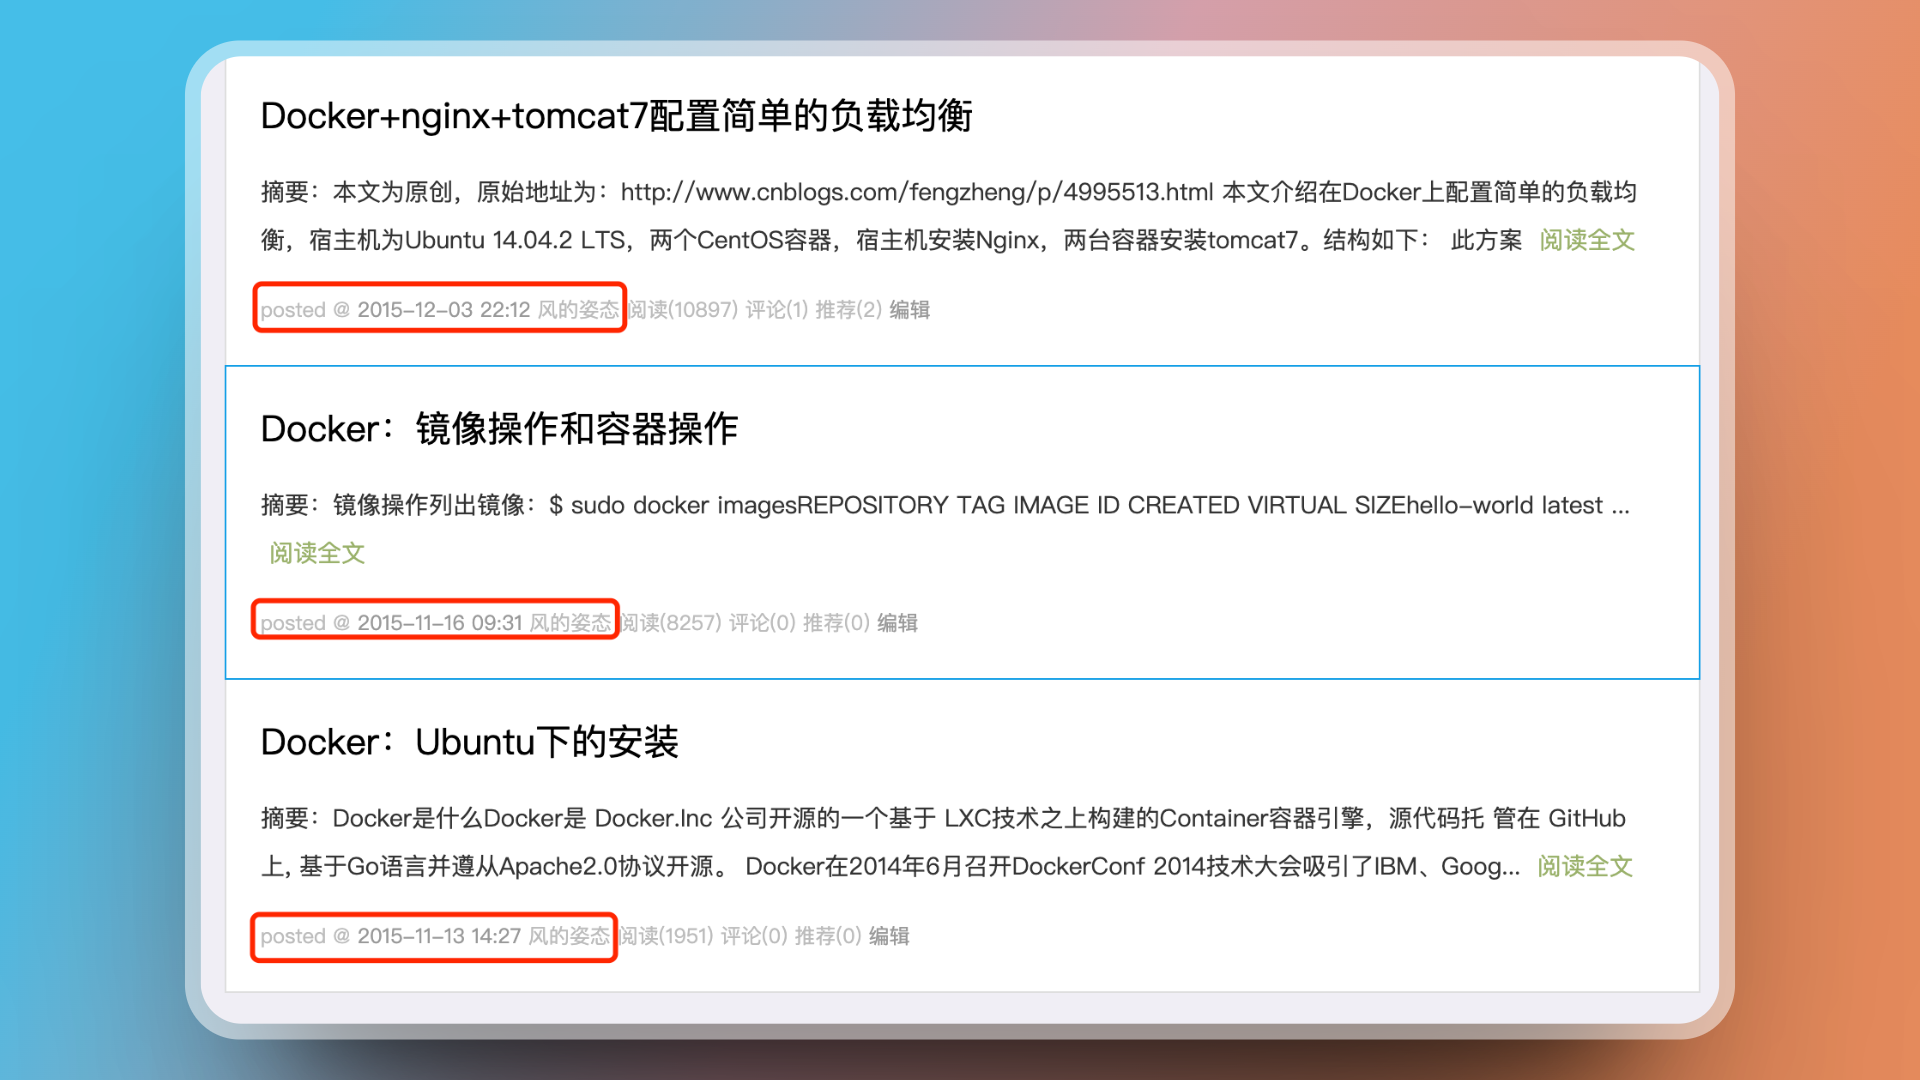The image size is (1920, 1080).
Task: Click 推荐(0) on the 镜像操作 post
Action: tap(835, 623)
